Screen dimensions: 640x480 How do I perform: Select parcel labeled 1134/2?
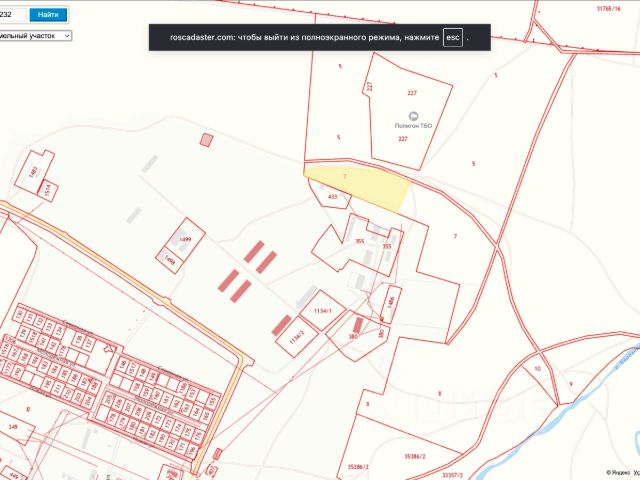[297, 337]
